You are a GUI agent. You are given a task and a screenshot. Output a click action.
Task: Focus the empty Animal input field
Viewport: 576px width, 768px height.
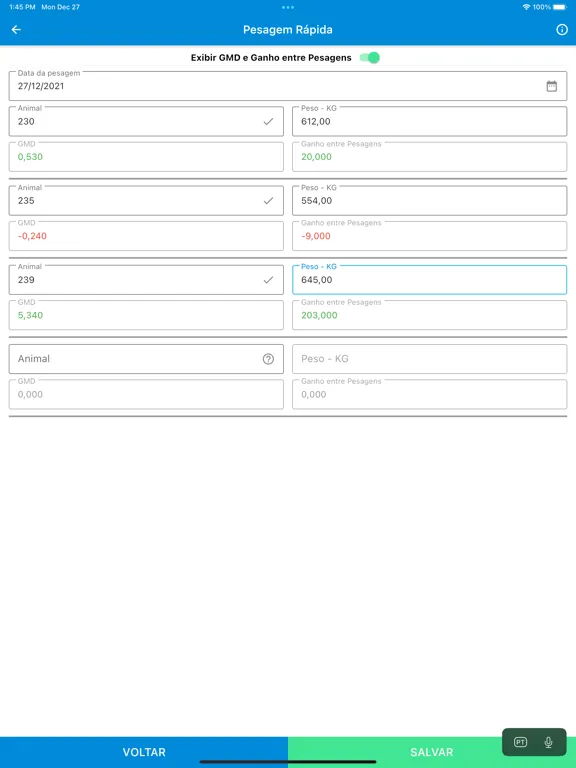point(146,359)
